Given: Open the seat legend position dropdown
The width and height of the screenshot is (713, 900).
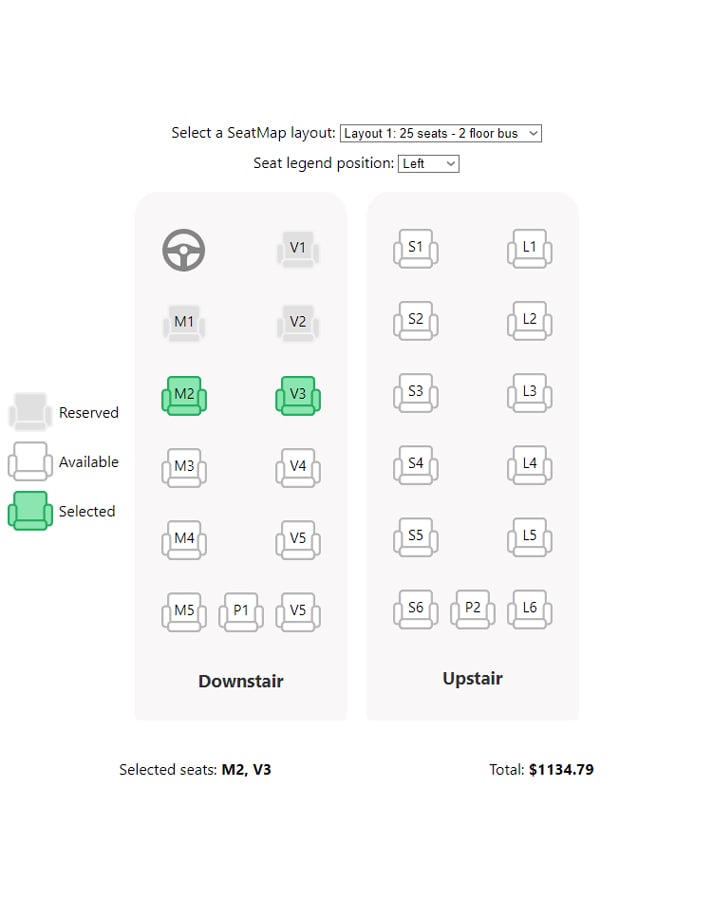Looking at the screenshot, I should coord(428,164).
